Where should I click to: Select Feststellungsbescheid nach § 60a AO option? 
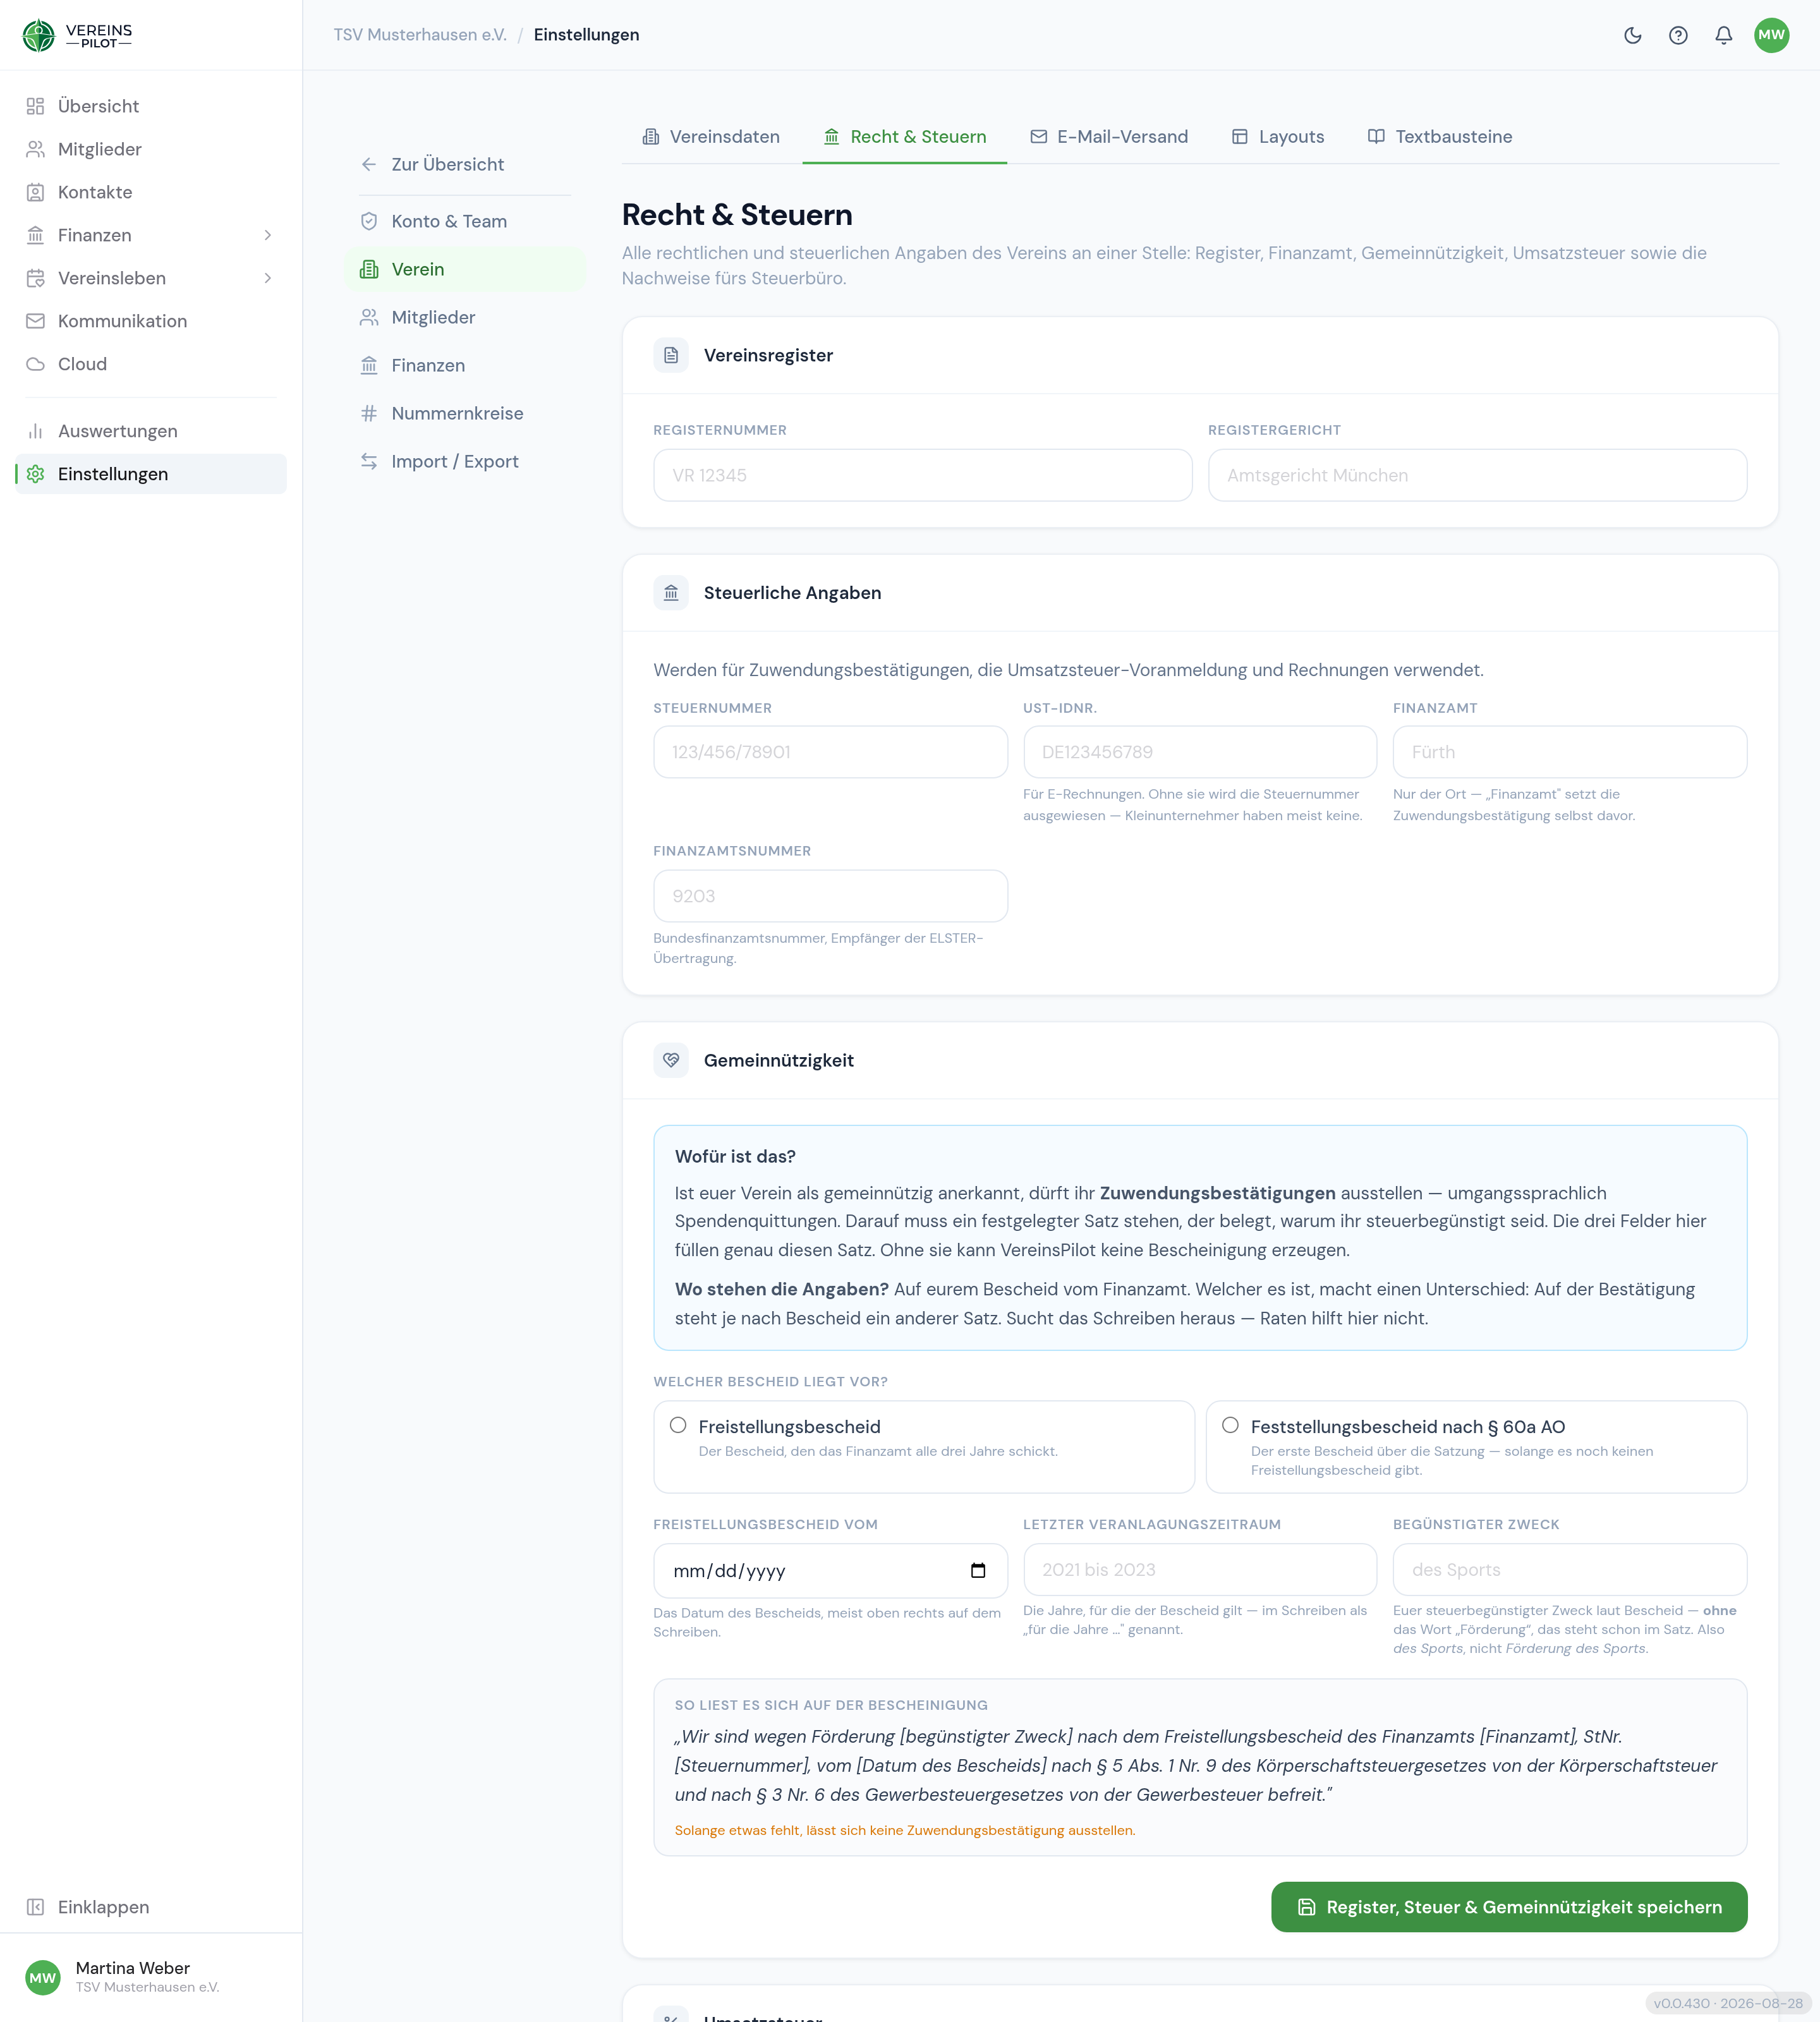[x=1230, y=1425]
